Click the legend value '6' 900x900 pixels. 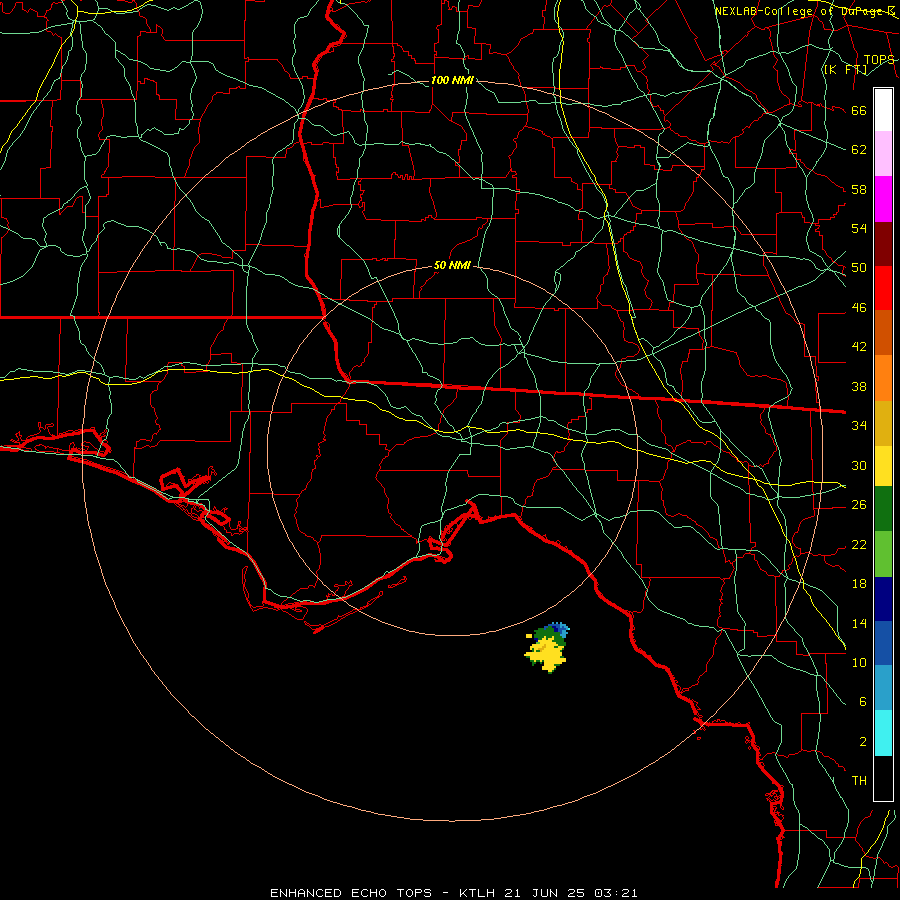863,701
